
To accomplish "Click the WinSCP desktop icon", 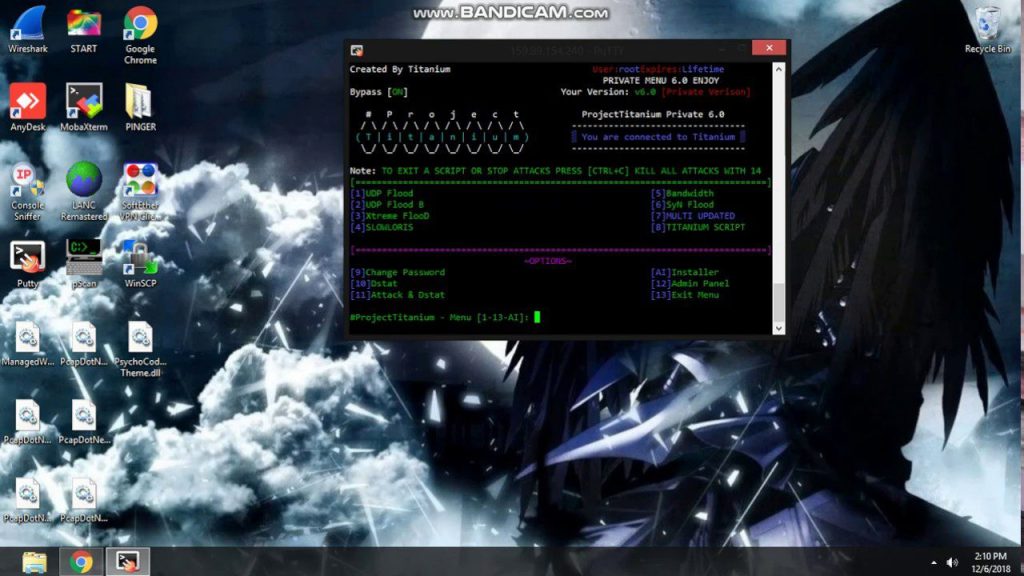I will (x=140, y=258).
